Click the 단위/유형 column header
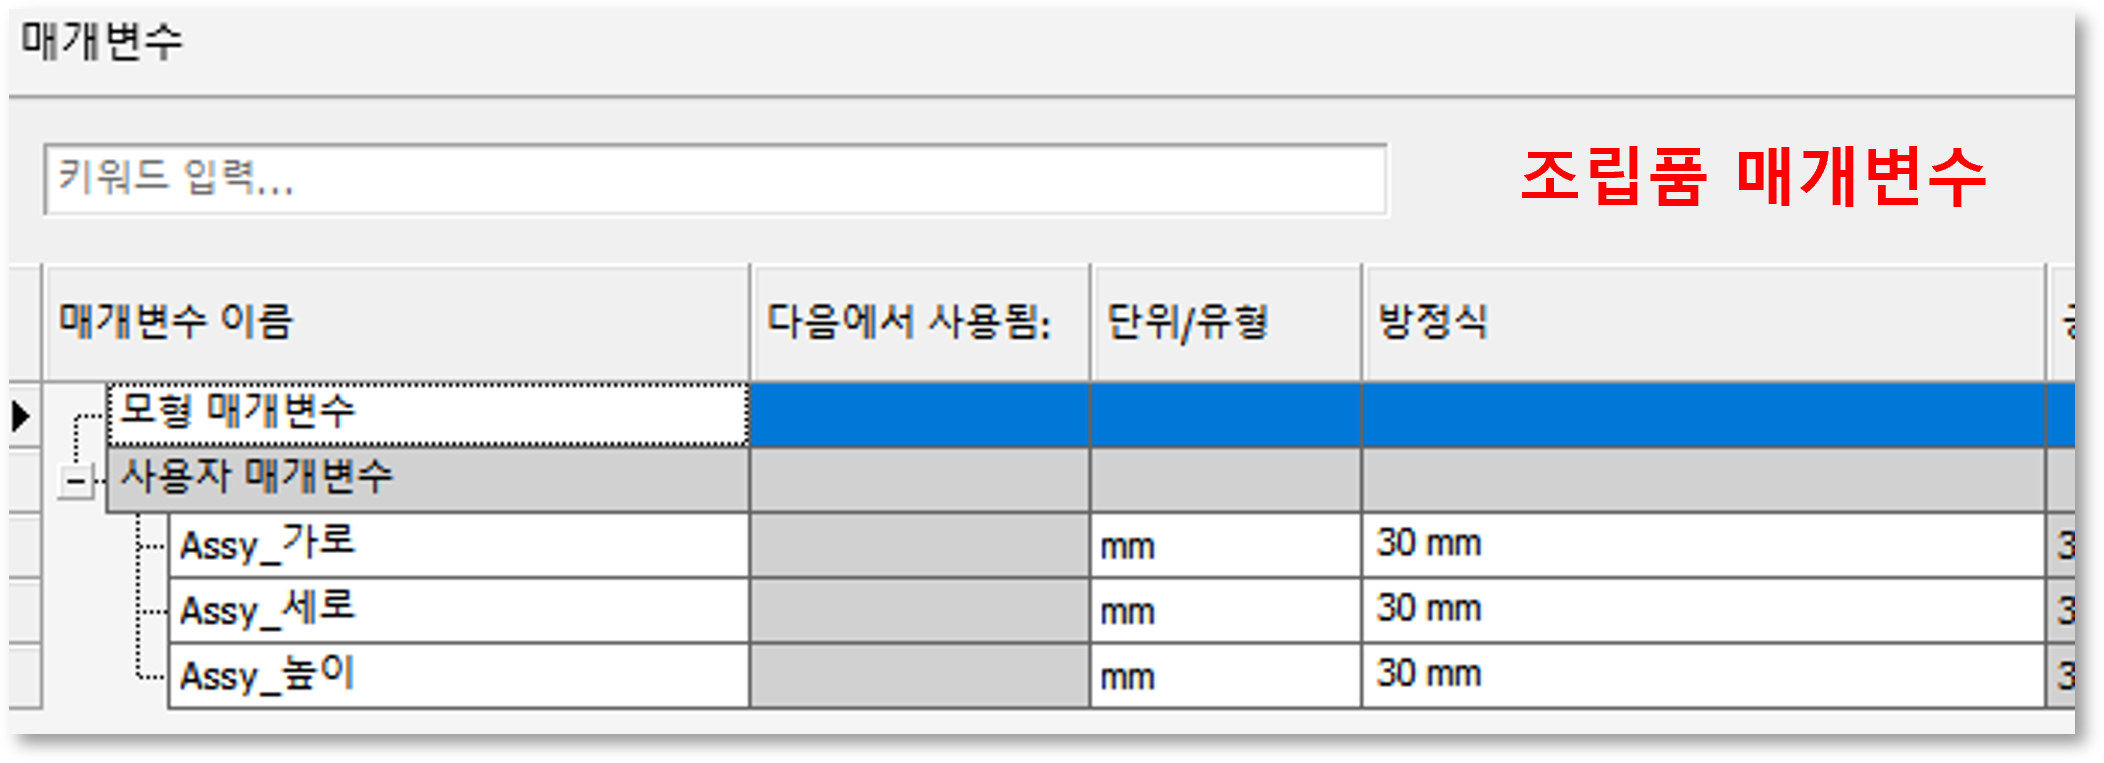Image resolution: width=2104 pixels, height=763 pixels. pos(1225,322)
